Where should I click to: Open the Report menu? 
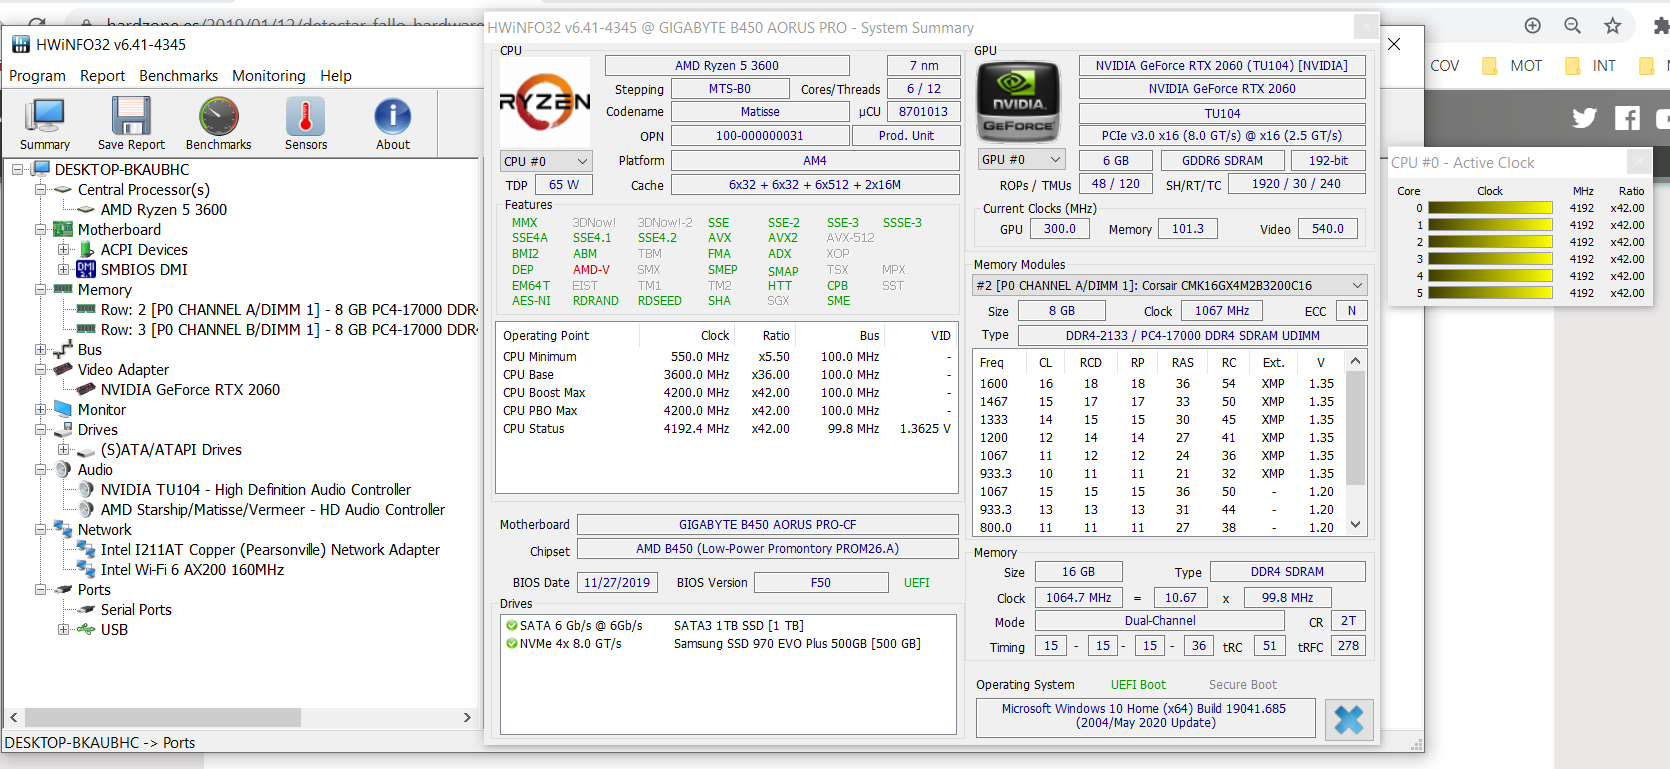pyautogui.click(x=102, y=76)
